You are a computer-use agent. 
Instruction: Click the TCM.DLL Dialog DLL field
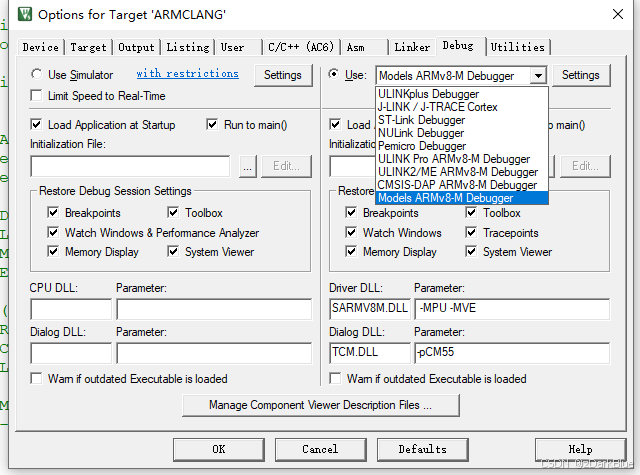[x=370, y=353]
